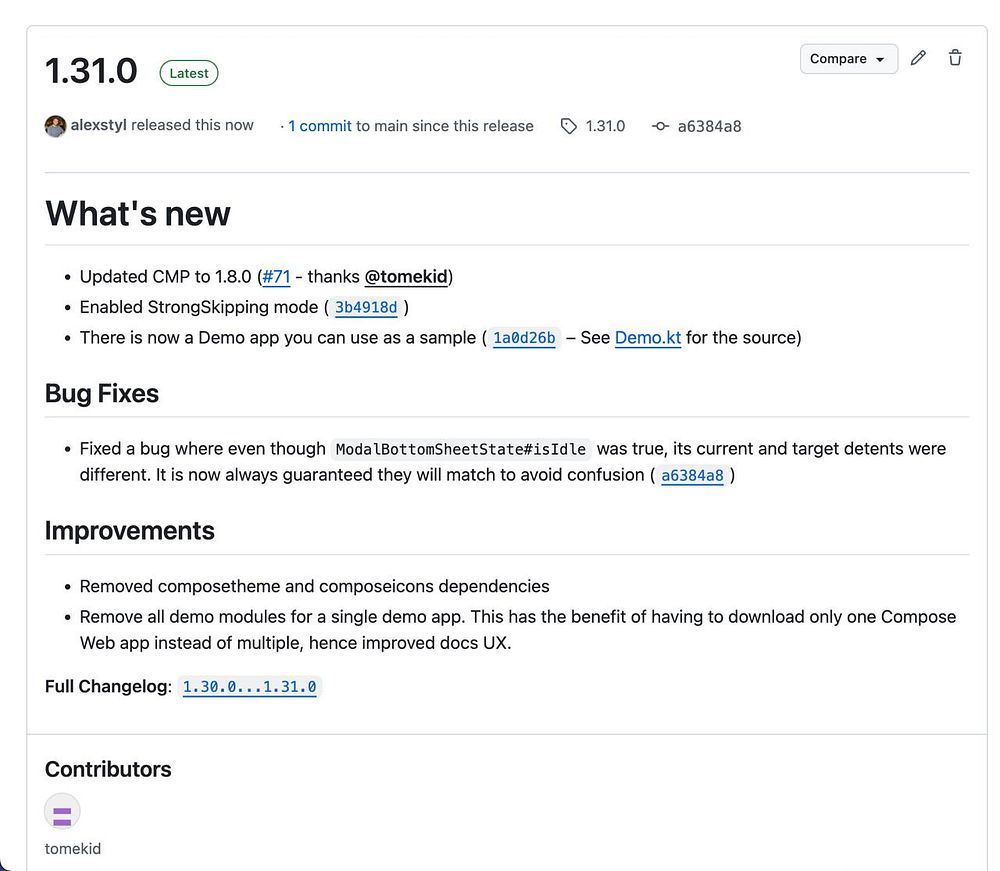Click the Latest badge
Screen dimensions: 1000x871
(x=189, y=73)
